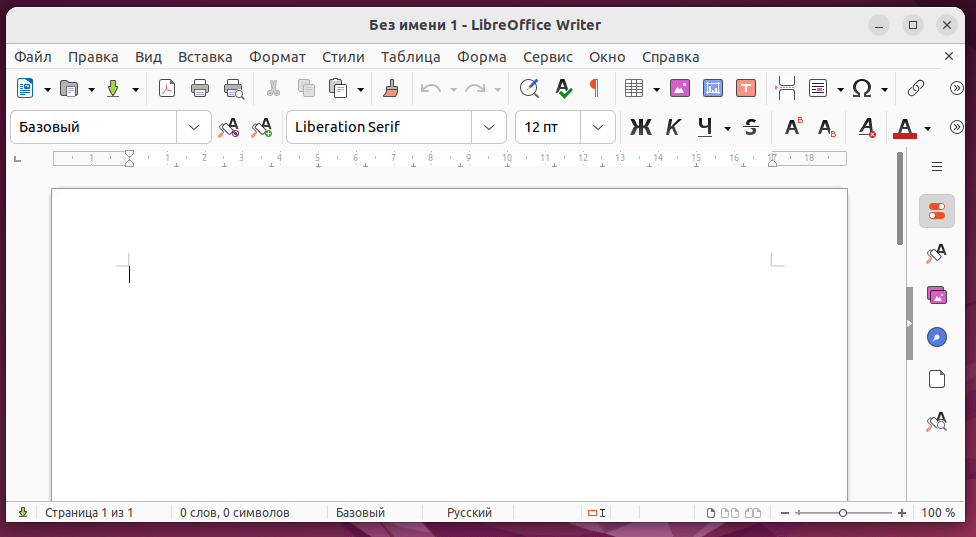Open New document dropdown arrow
Screen dimensions: 976x537
click(47, 90)
